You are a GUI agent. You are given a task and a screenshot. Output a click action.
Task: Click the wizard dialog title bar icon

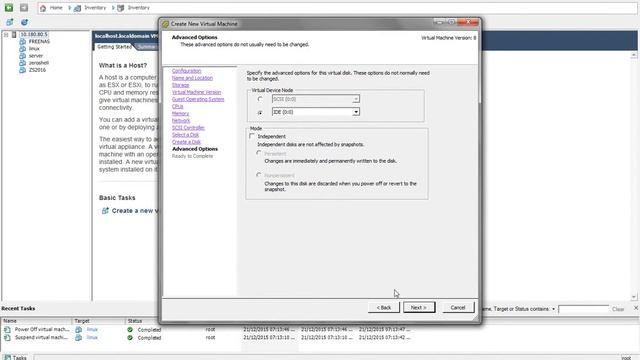coord(165,24)
